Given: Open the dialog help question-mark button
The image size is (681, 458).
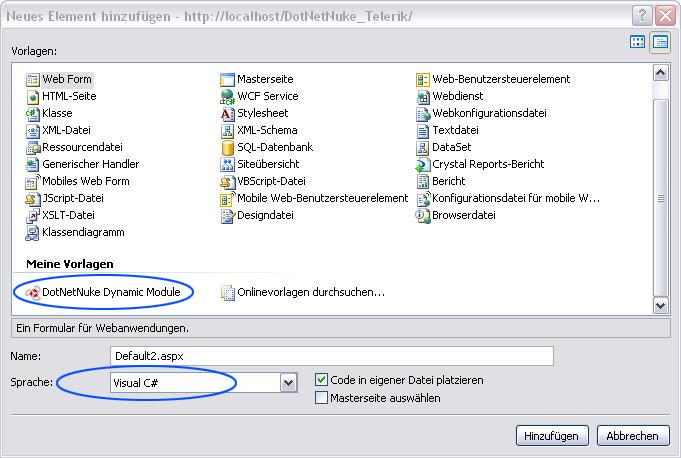Looking at the screenshot, I should point(642,14).
